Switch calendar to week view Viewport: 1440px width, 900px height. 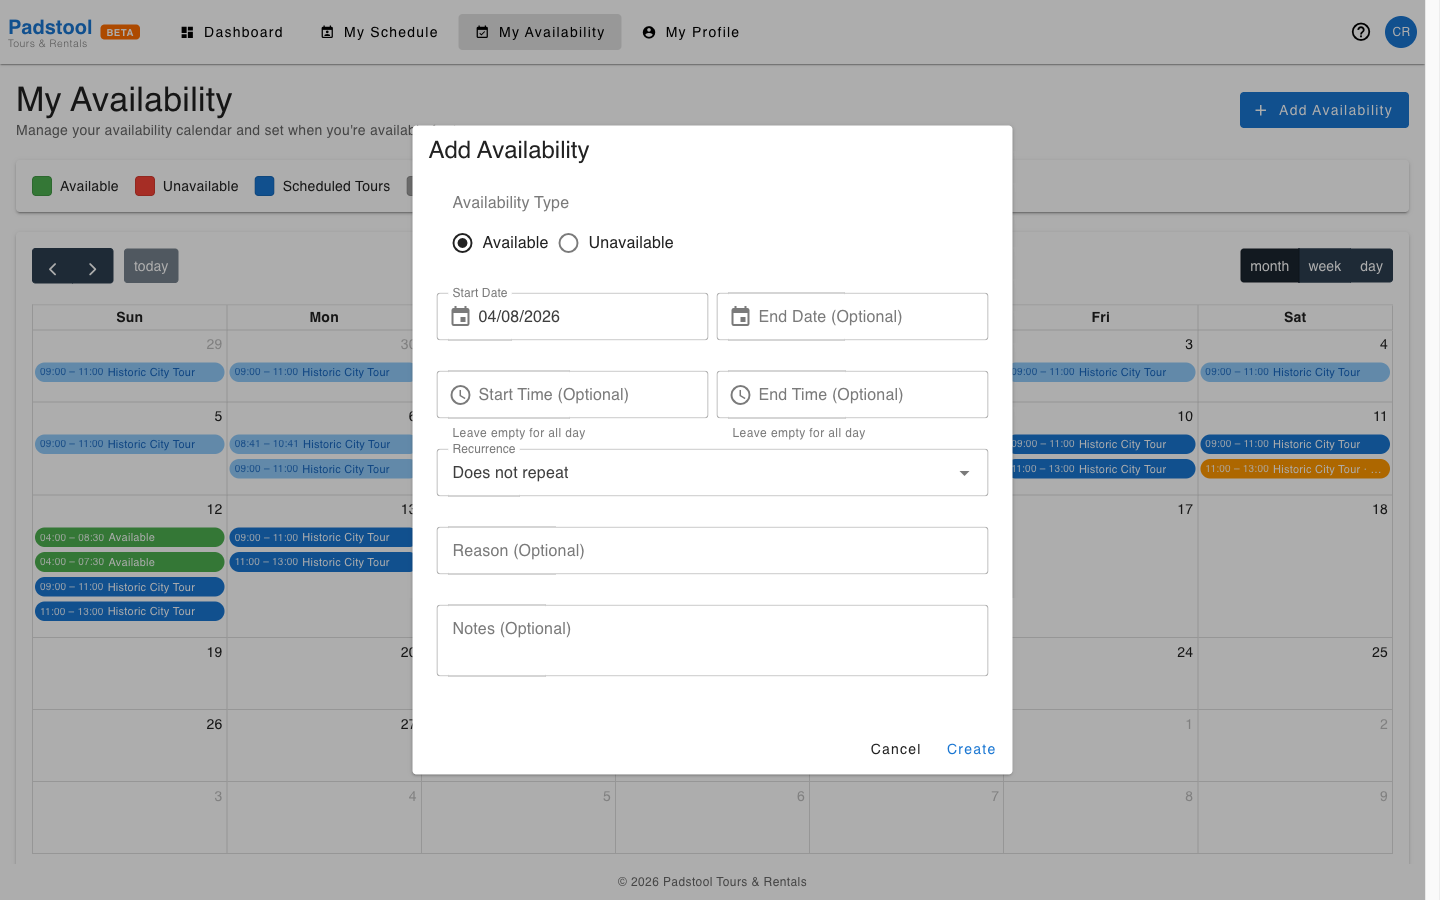coord(1324,266)
